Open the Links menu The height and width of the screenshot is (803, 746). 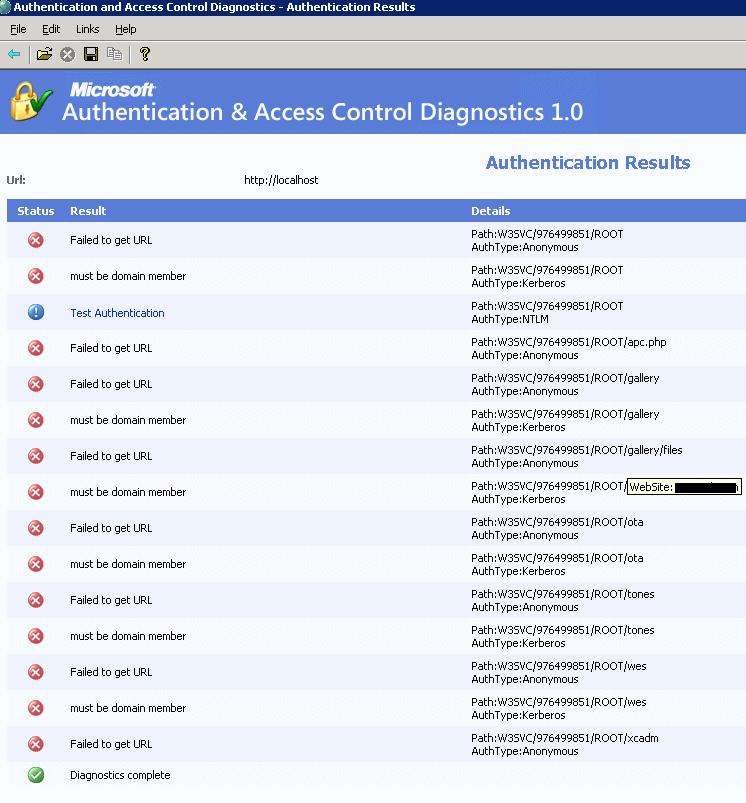pyautogui.click(x=88, y=29)
